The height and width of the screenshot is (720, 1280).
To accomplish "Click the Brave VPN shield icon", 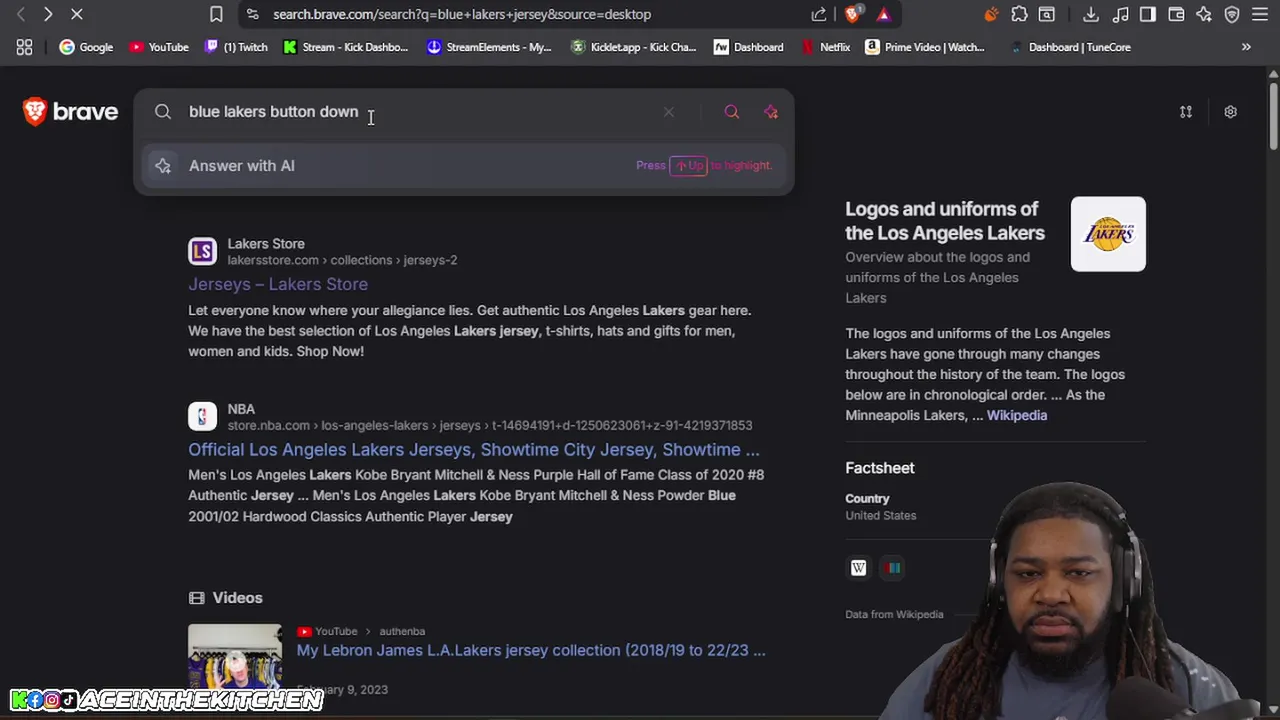I will click(1232, 14).
